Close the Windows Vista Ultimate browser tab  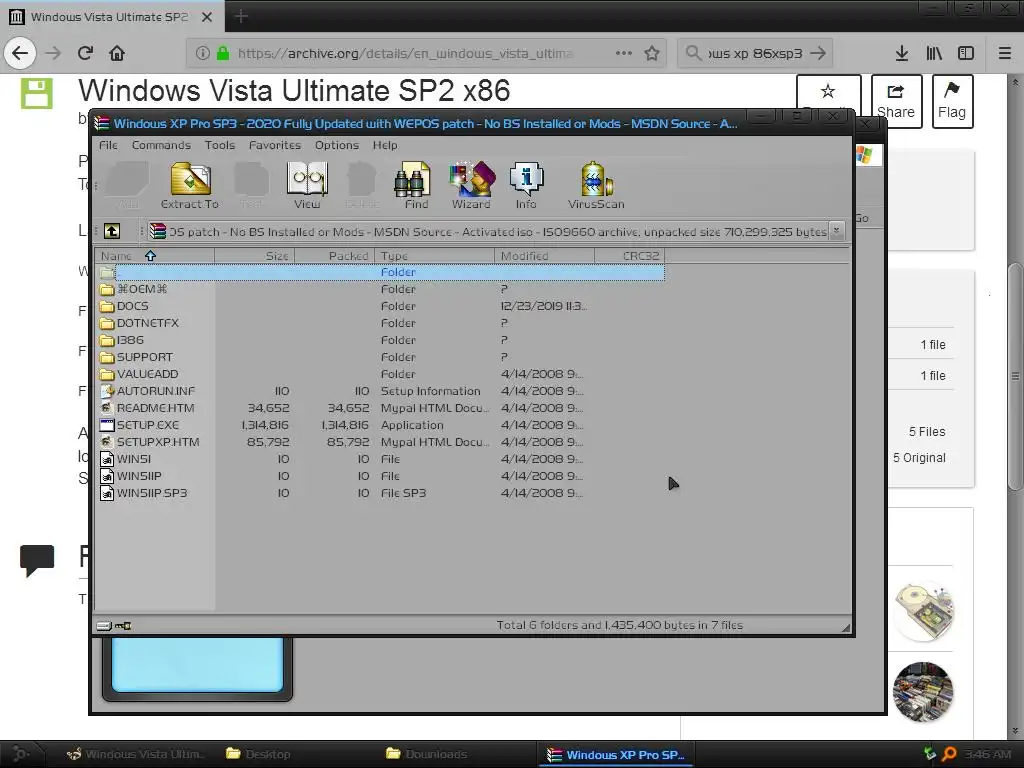[206, 17]
